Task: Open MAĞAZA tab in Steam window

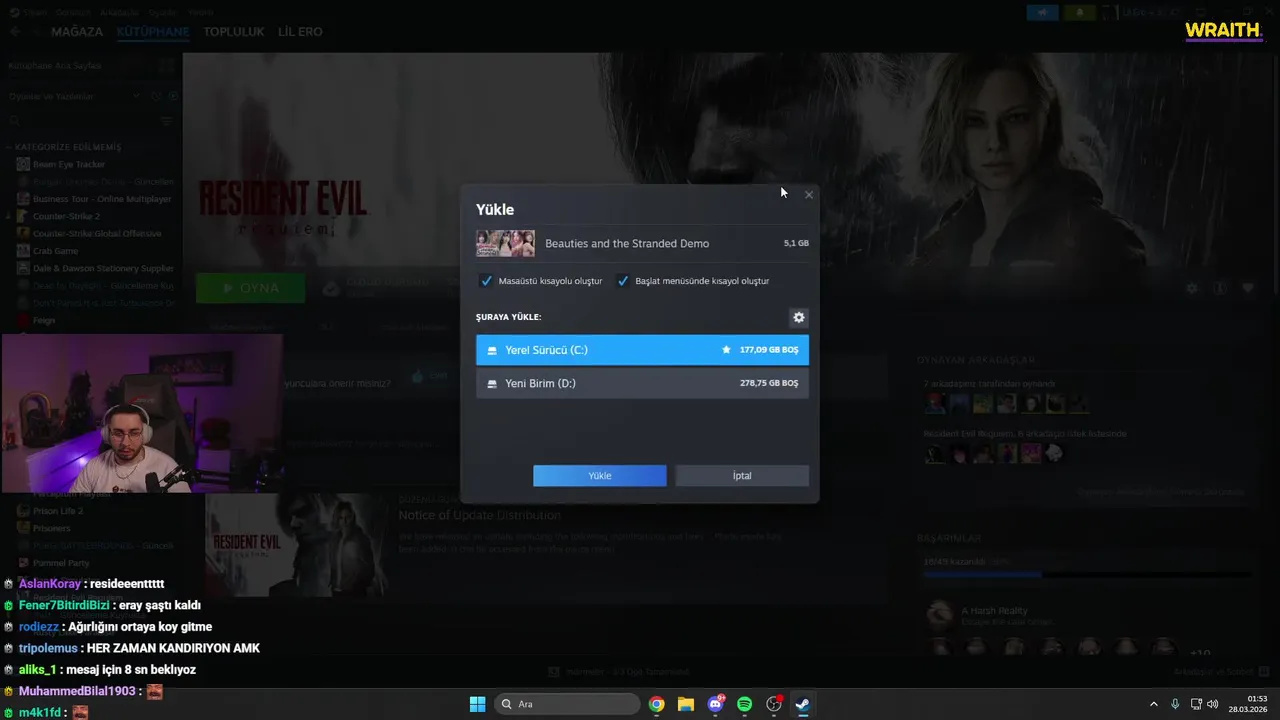Action: pos(77,32)
